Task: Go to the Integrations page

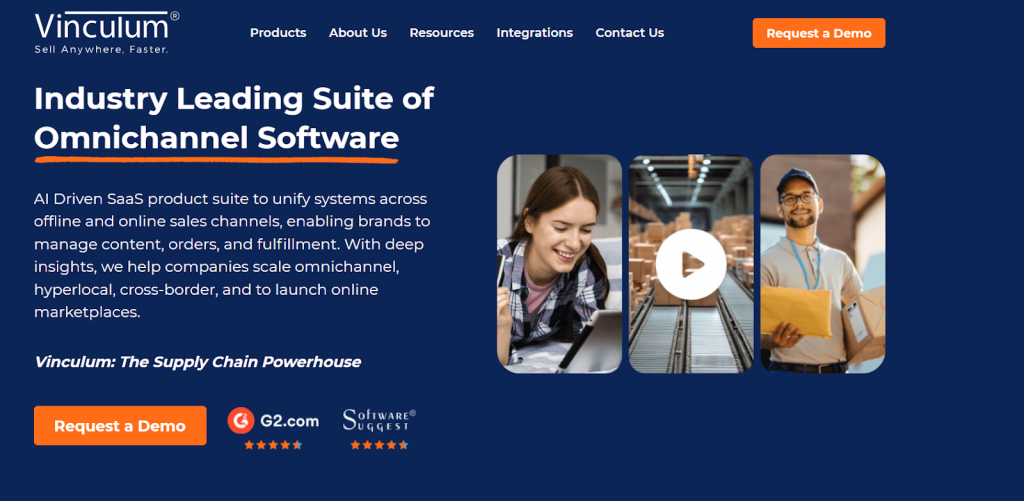Action: (534, 33)
